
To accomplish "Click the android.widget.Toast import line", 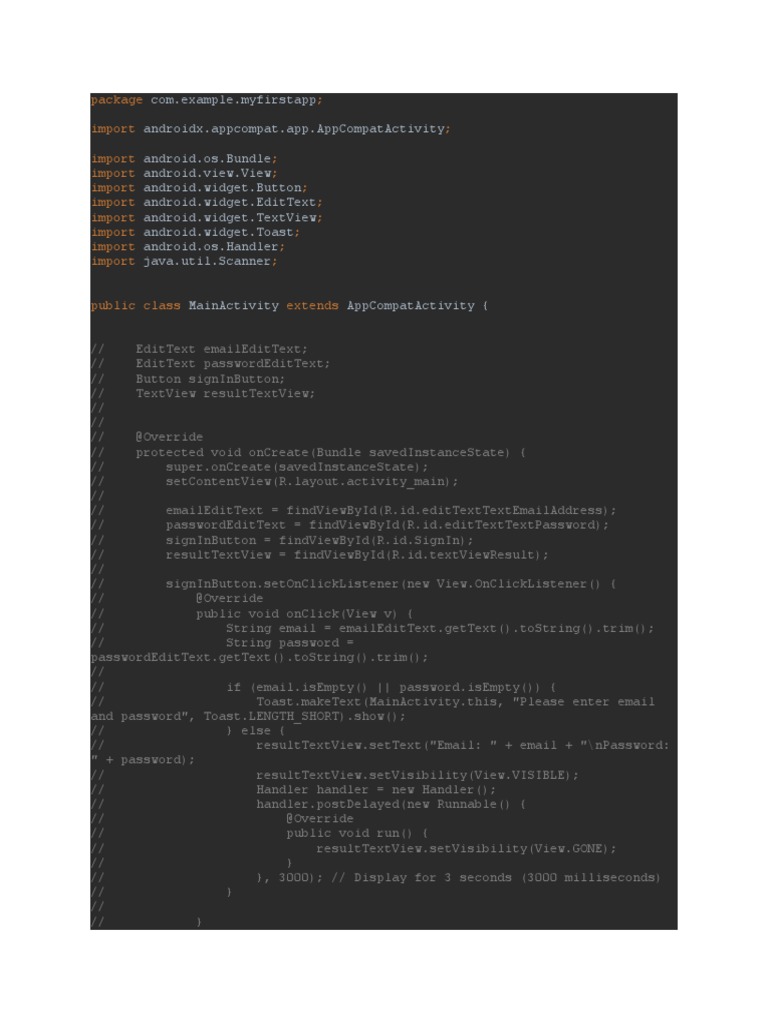I will click(x=195, y=232).
